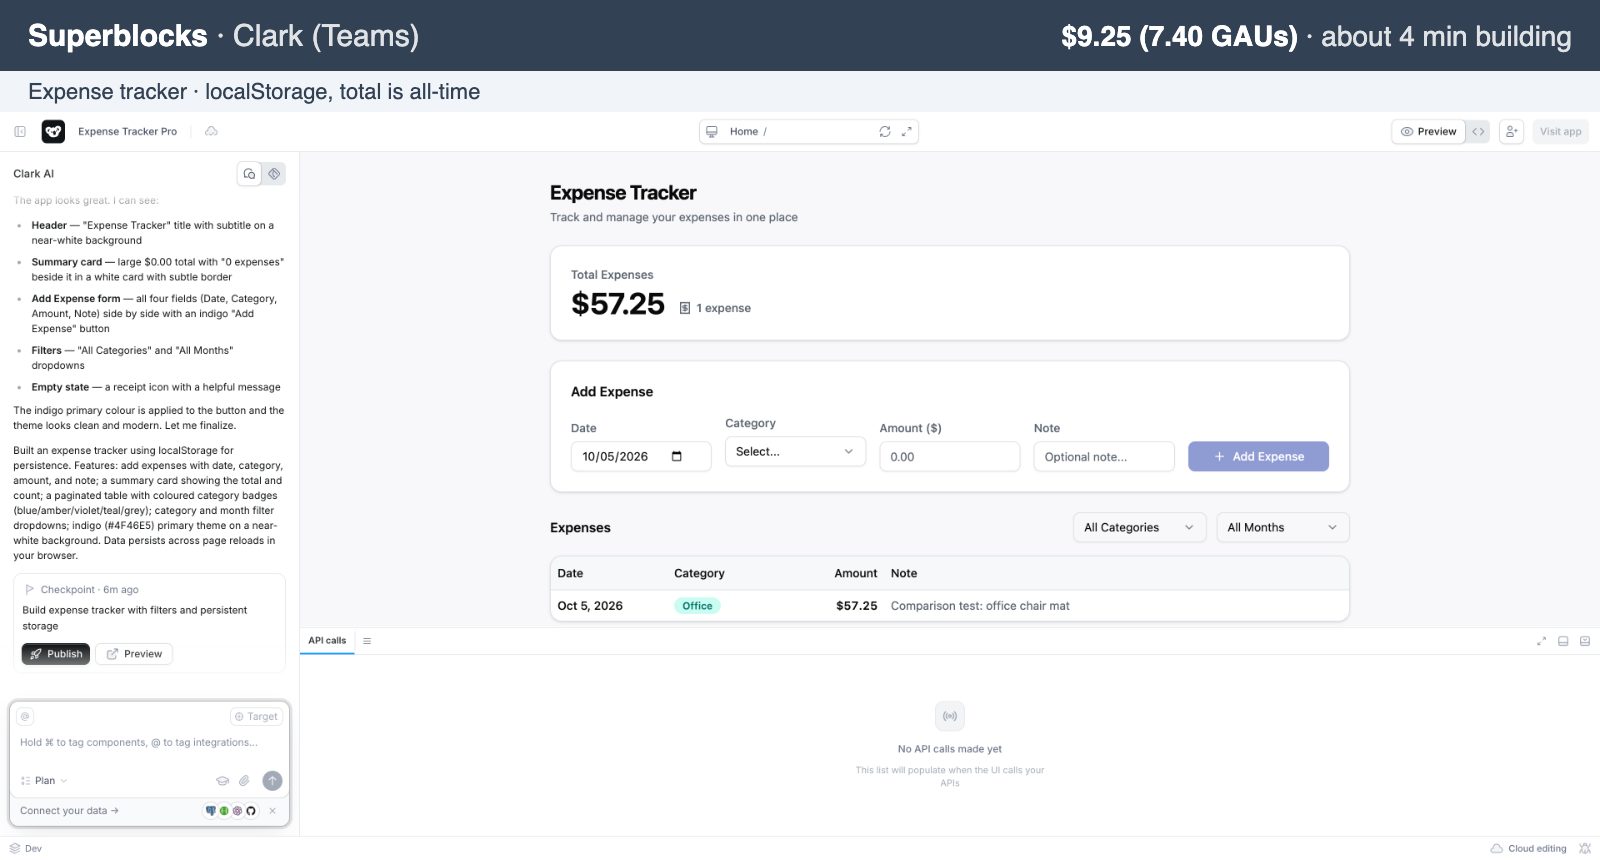The width and height of the screenshot is (1600, 860).
Task: Click the Amount input field
Action: 949,457
